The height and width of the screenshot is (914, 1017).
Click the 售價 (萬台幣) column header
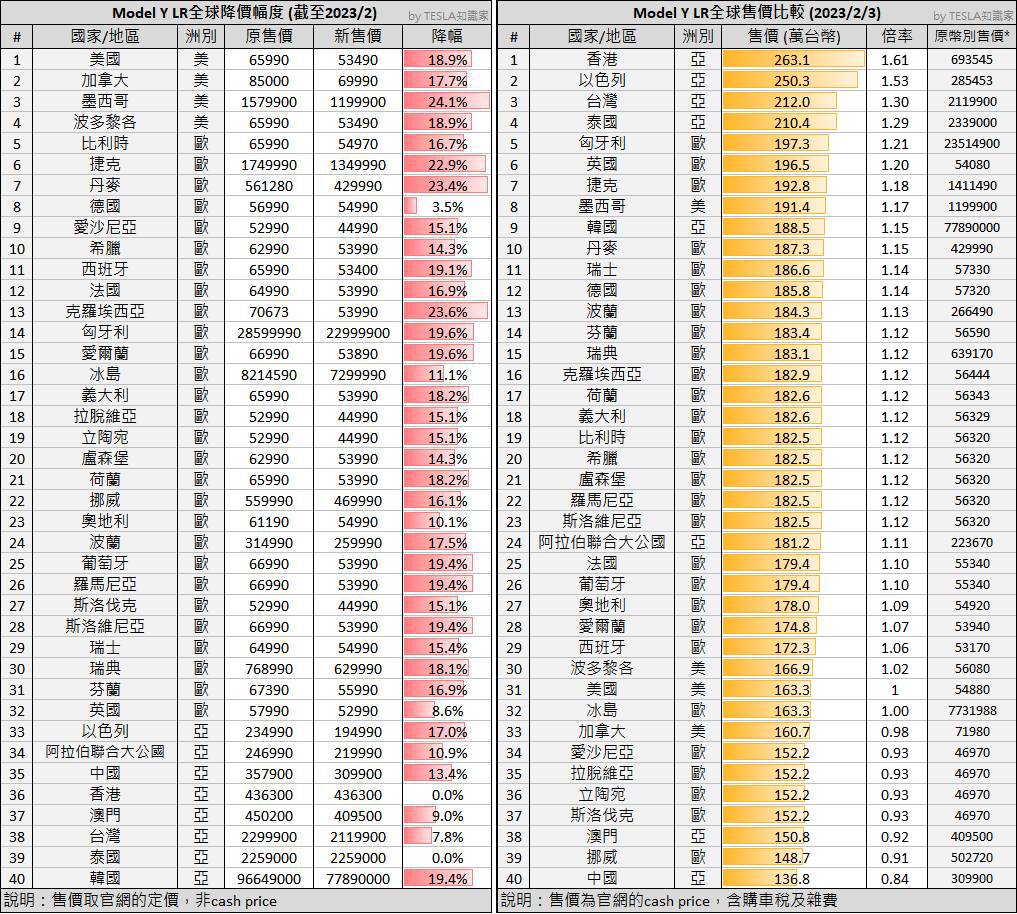point(793,36)
